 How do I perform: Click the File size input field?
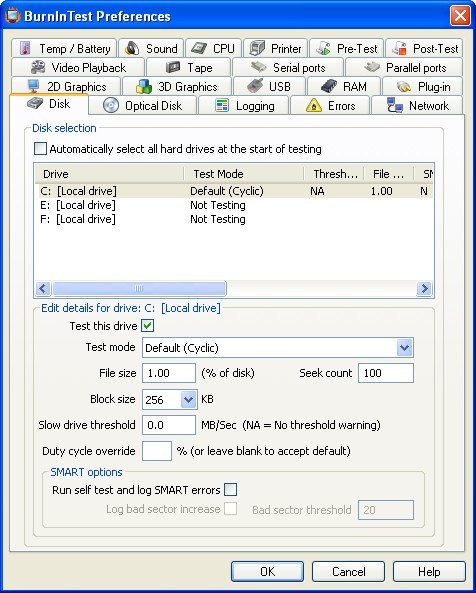[169, 373]
